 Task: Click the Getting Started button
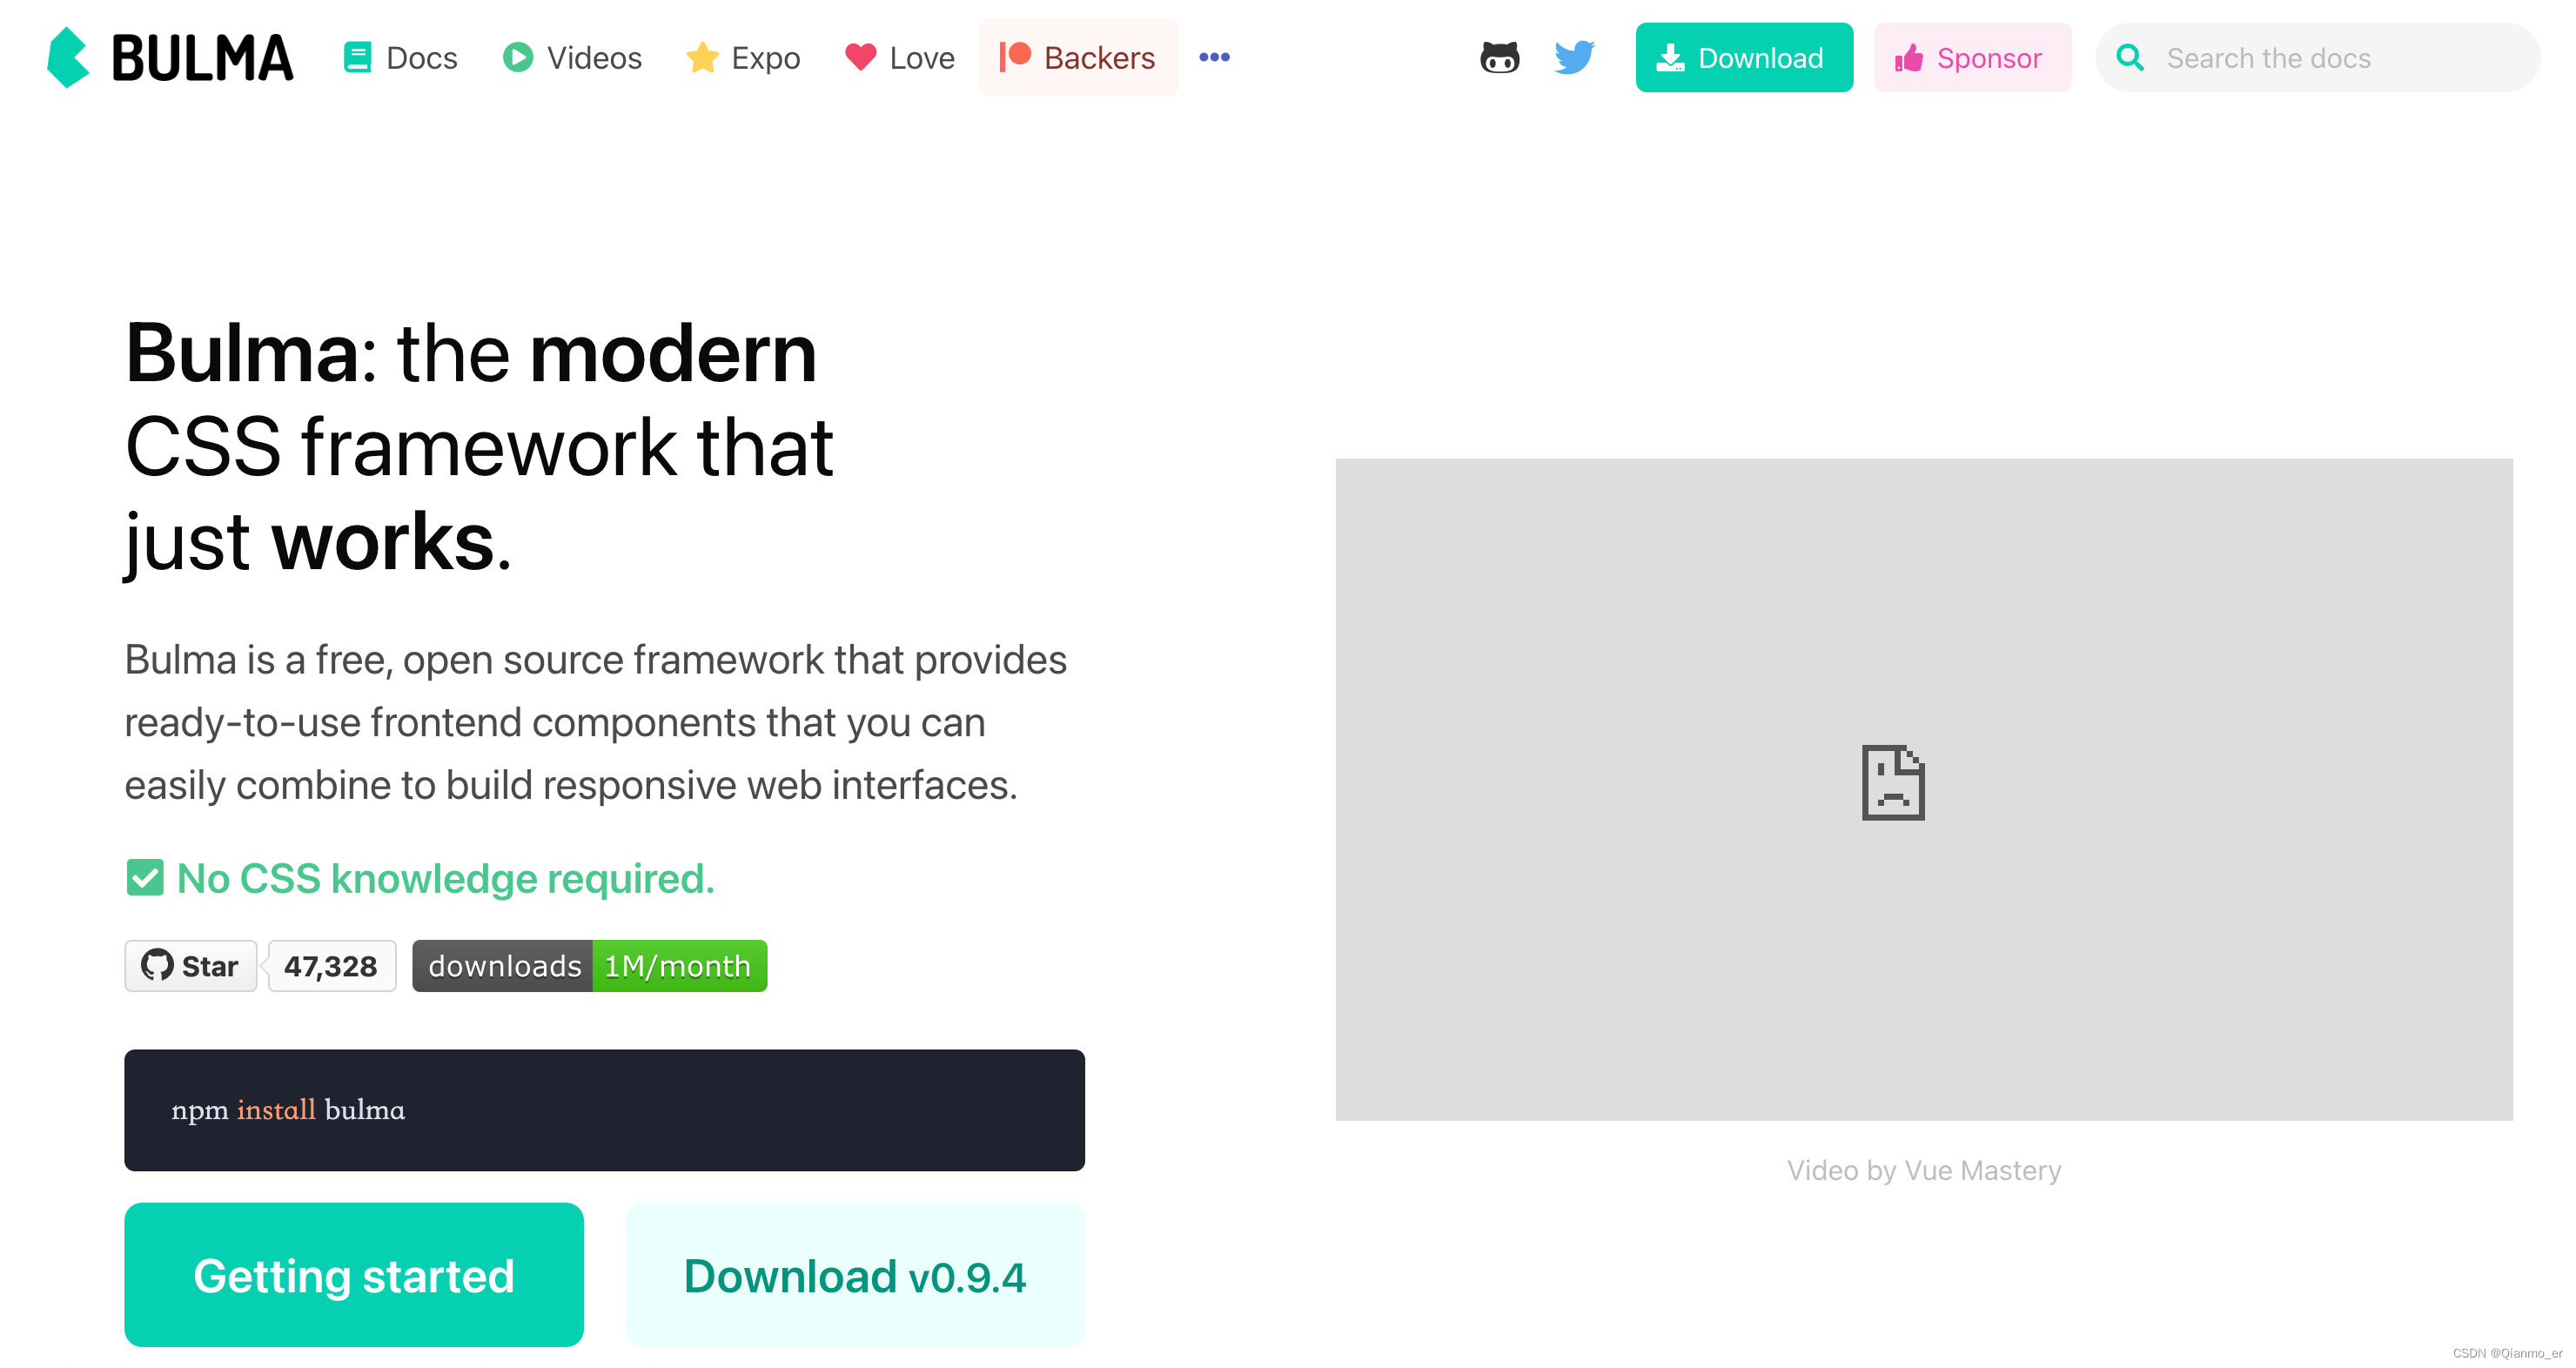coord(352,1276)
